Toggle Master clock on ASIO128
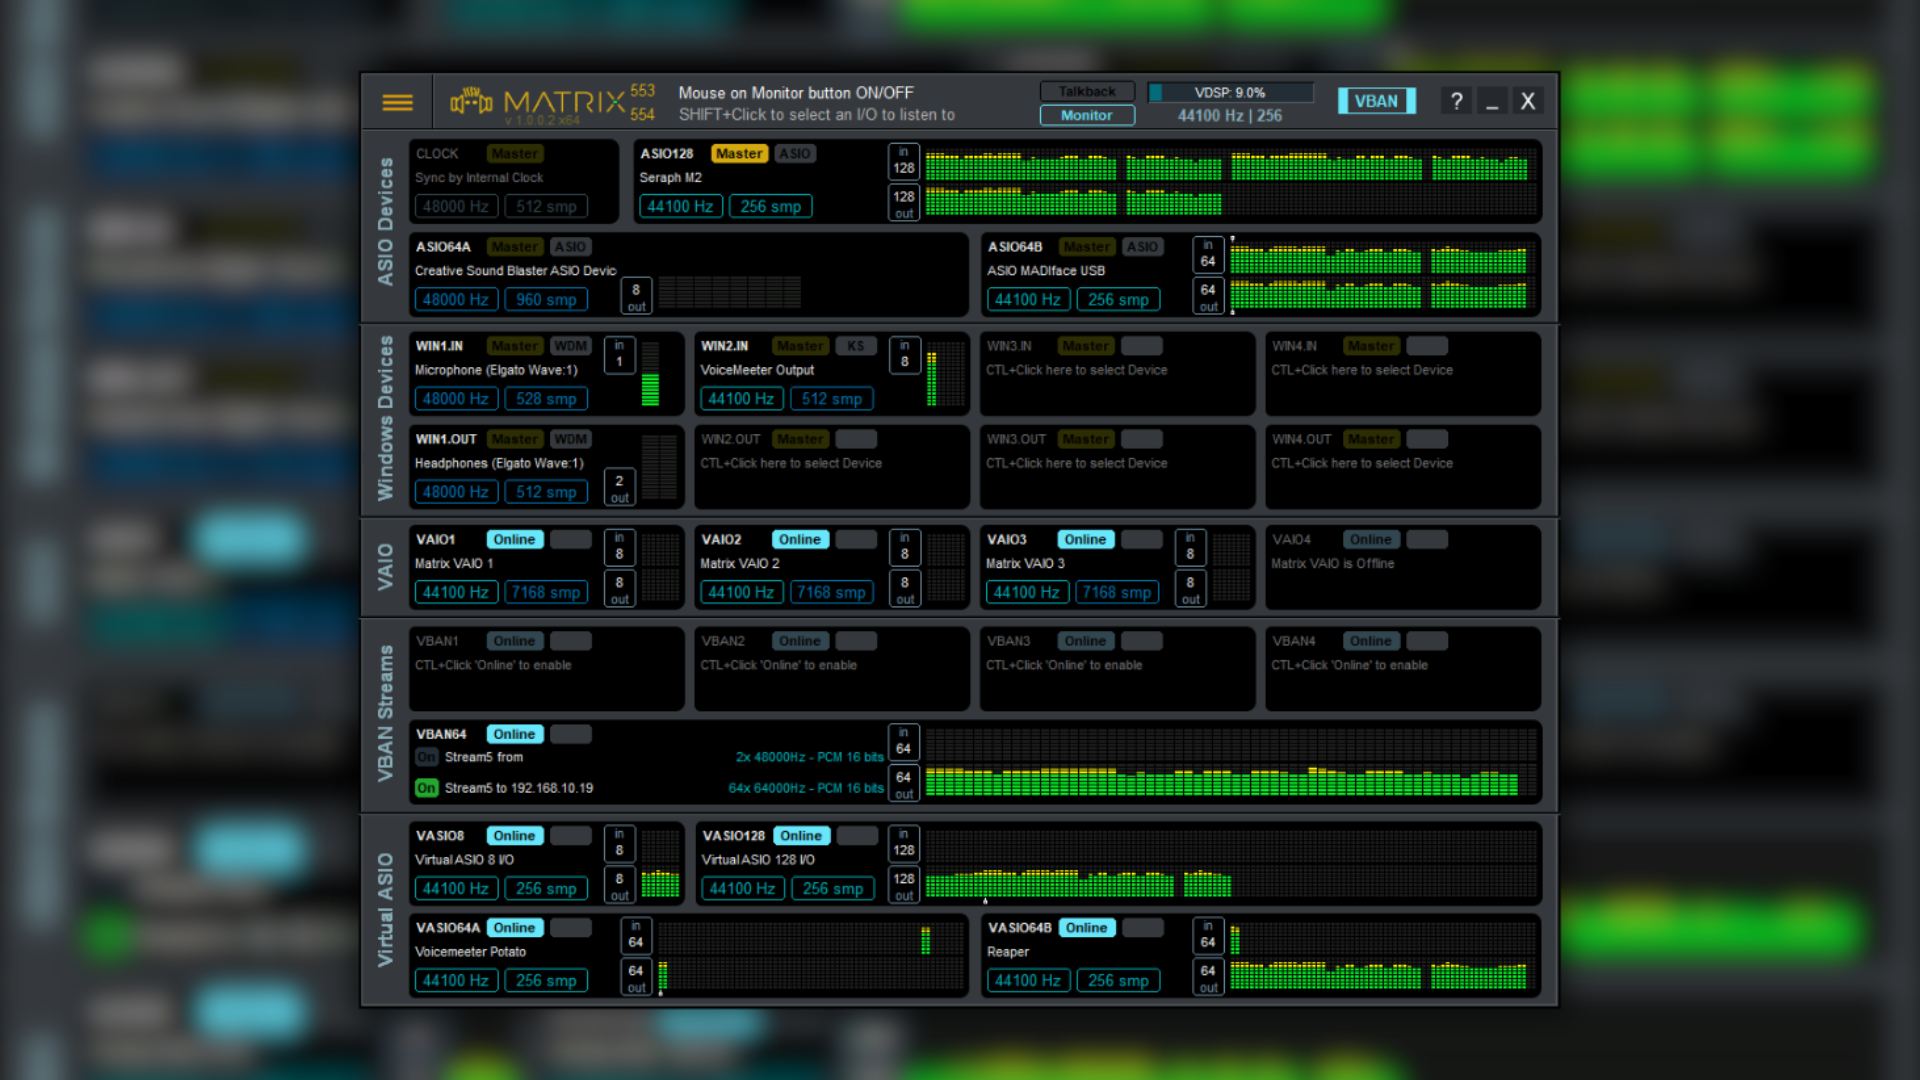1920x1080 pixels. 739,153
